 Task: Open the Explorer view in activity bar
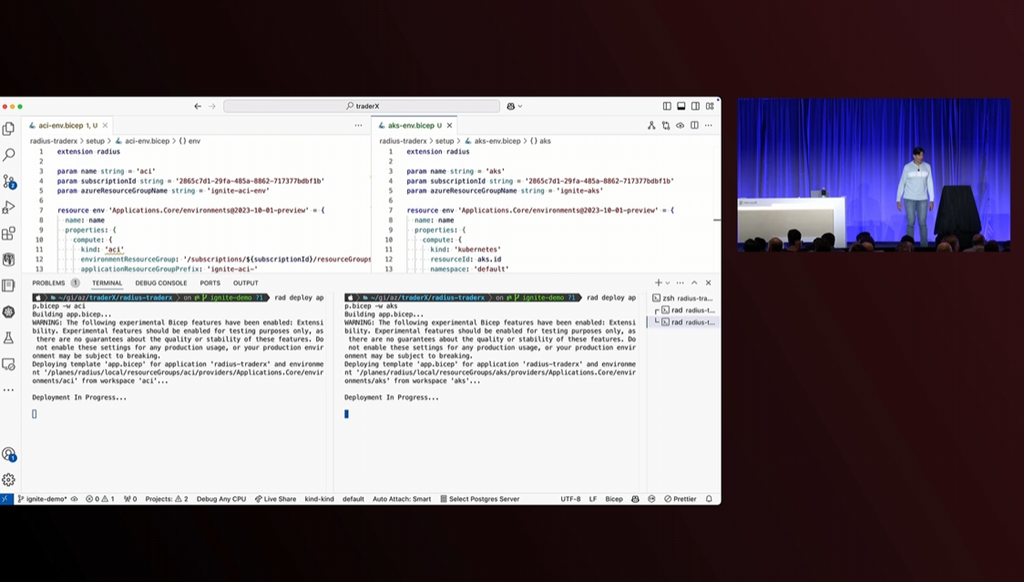pyautogui.click(x=9, y=129)
